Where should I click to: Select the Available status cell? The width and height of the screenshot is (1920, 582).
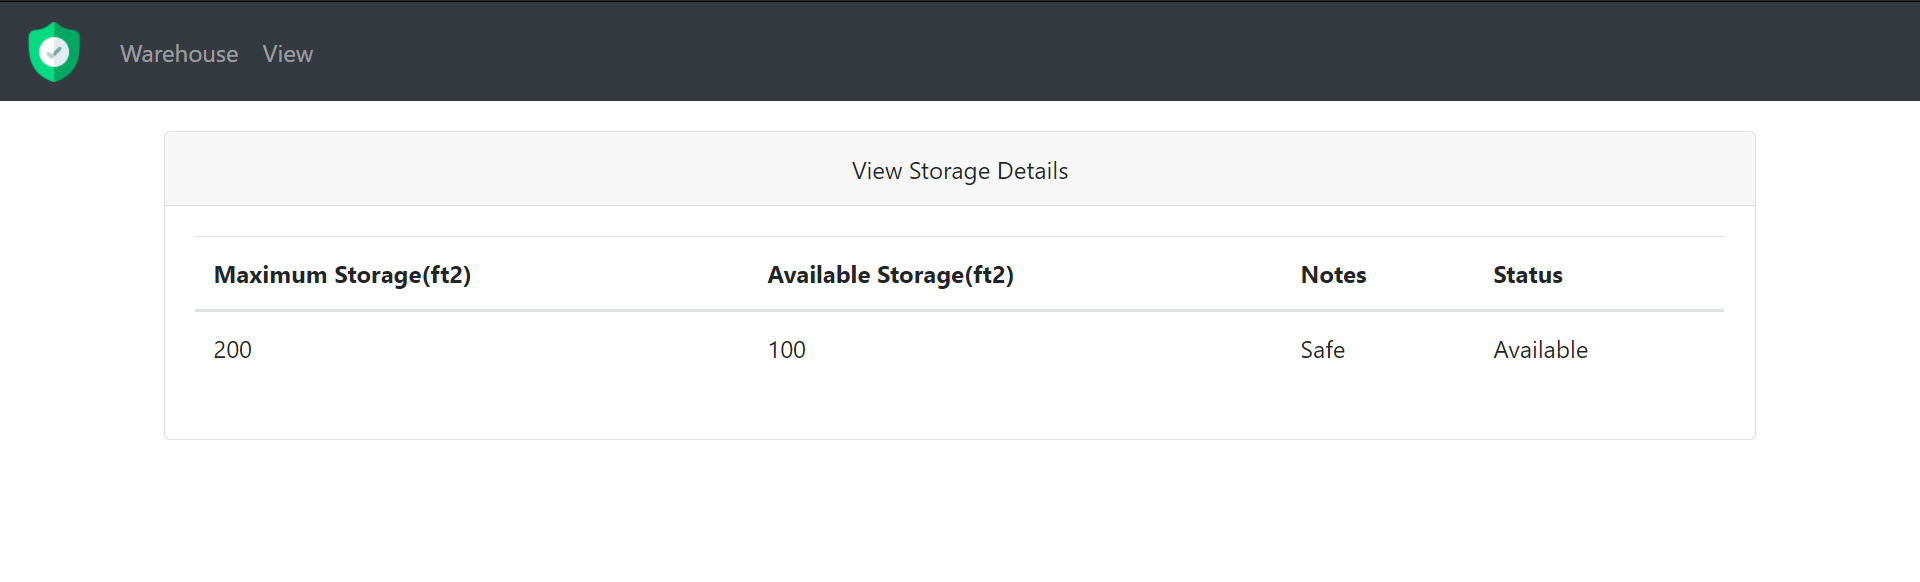tap(1540, 350)
